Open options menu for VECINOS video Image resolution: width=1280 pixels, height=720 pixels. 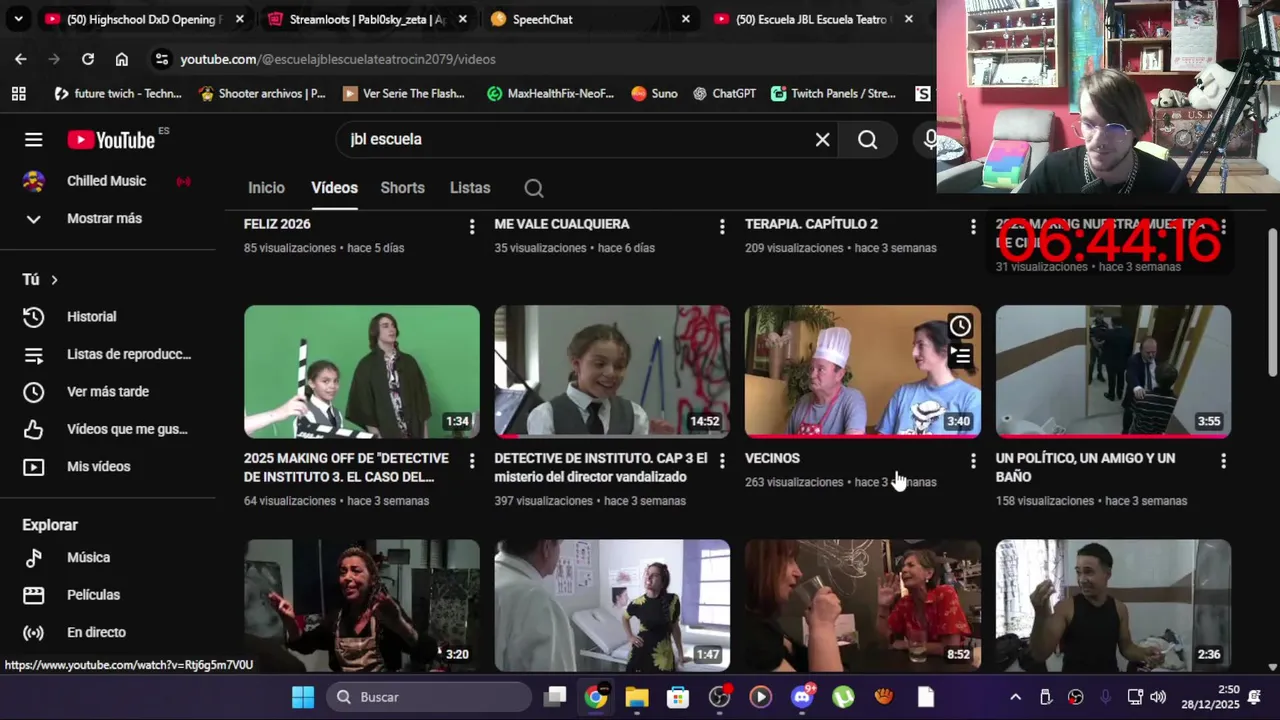click(x=973, y=461)
